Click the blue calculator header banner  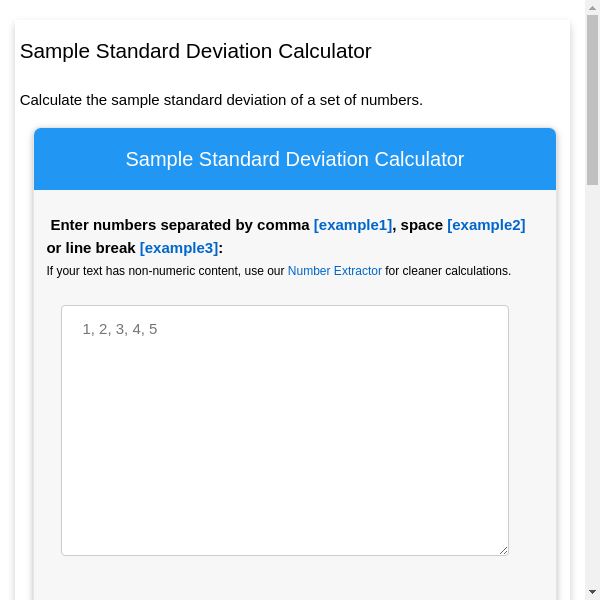[x=295, y=159]
